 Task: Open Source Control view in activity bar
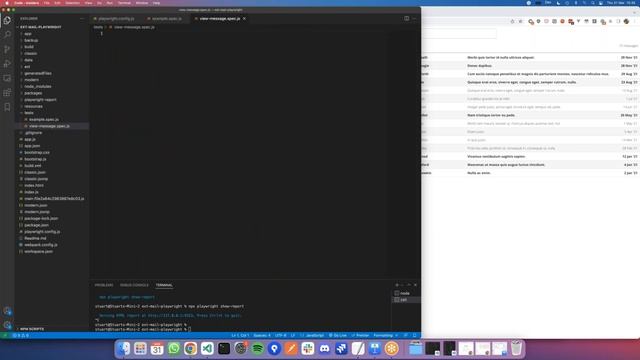(7, 49)
